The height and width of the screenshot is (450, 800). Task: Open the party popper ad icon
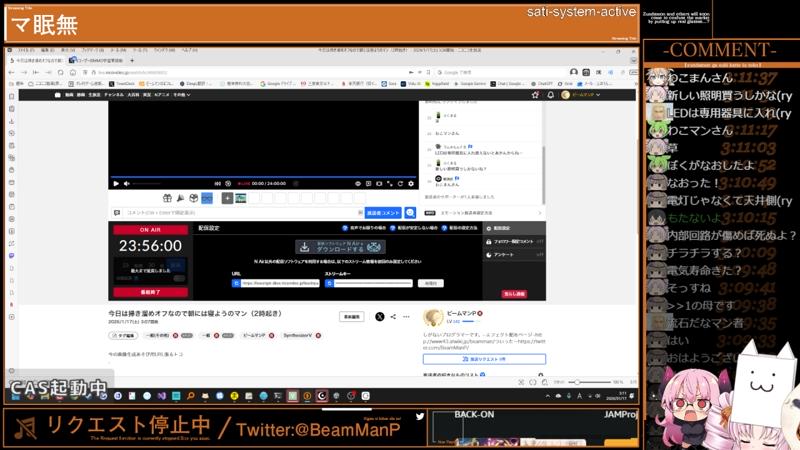tap(181, 198)
